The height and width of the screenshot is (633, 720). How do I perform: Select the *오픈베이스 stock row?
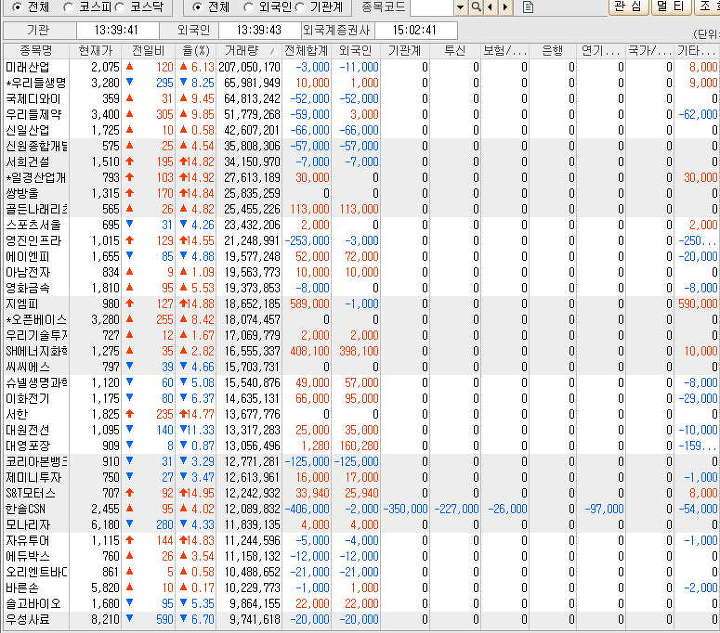(x=360, y=319)
